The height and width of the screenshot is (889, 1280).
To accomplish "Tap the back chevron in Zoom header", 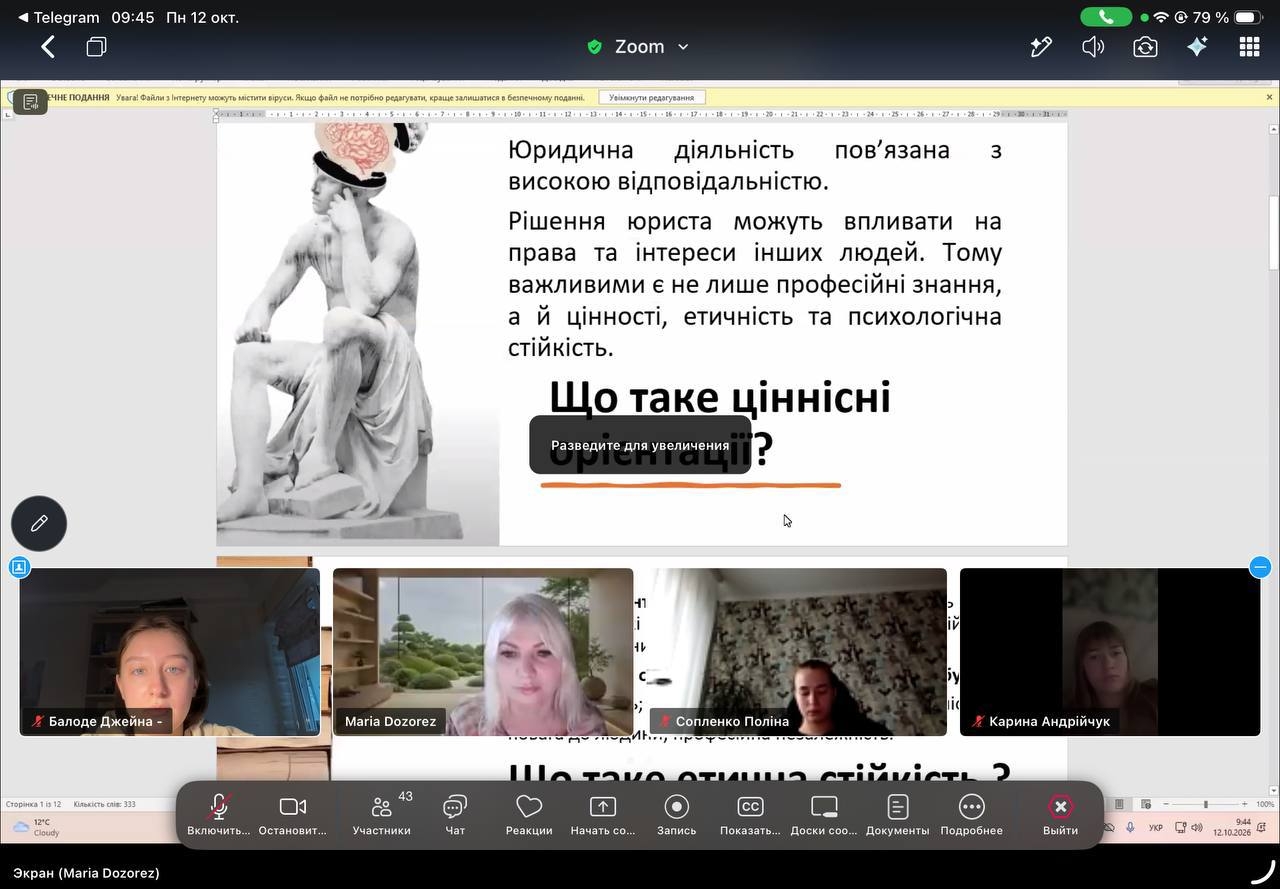I will 48,47.
